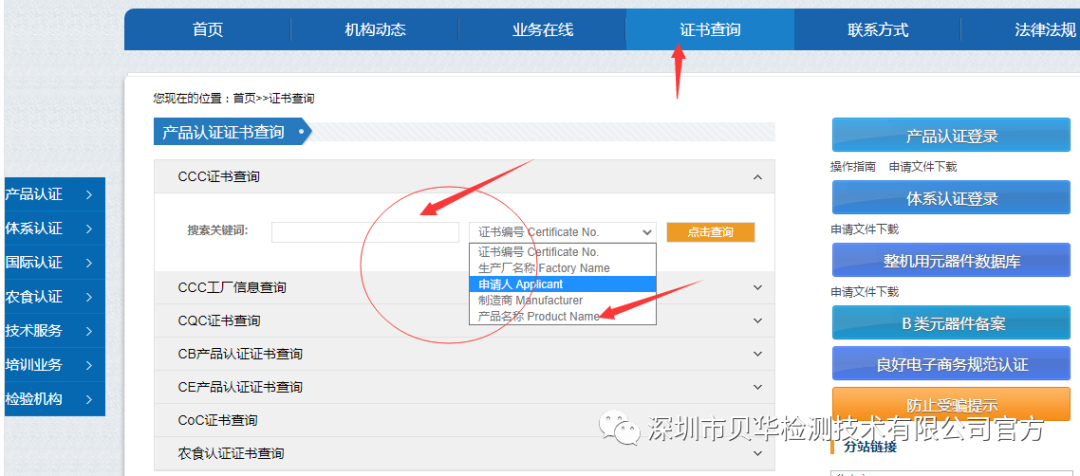This screenshot has width=1080, height=476.
Task: Open 申请文件下载 link below 体系认证登录
Action: click(864, 229)
